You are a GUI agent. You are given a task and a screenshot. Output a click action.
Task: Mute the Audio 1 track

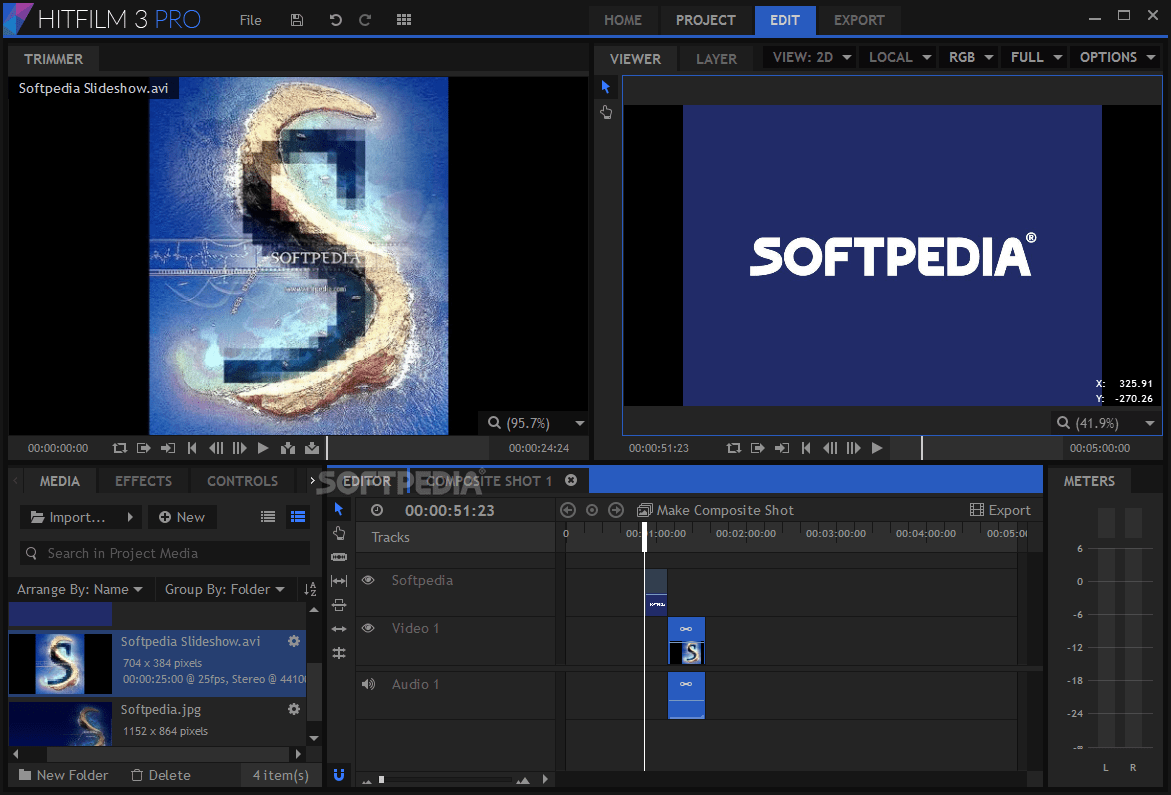pos(366,684)
